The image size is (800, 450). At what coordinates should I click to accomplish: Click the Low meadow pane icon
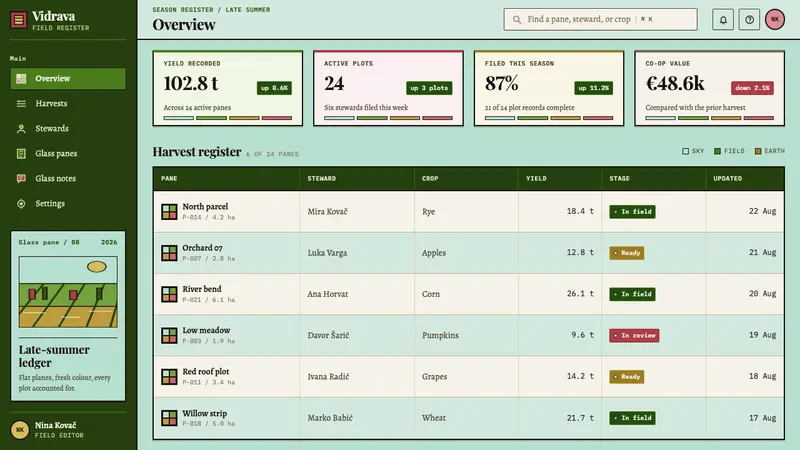coord(169,335)
